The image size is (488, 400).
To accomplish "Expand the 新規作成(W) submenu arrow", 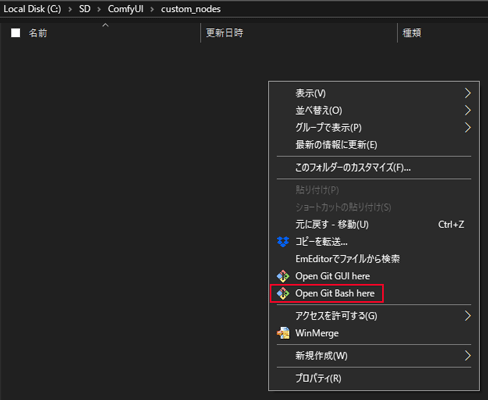I will coord(468,356).
